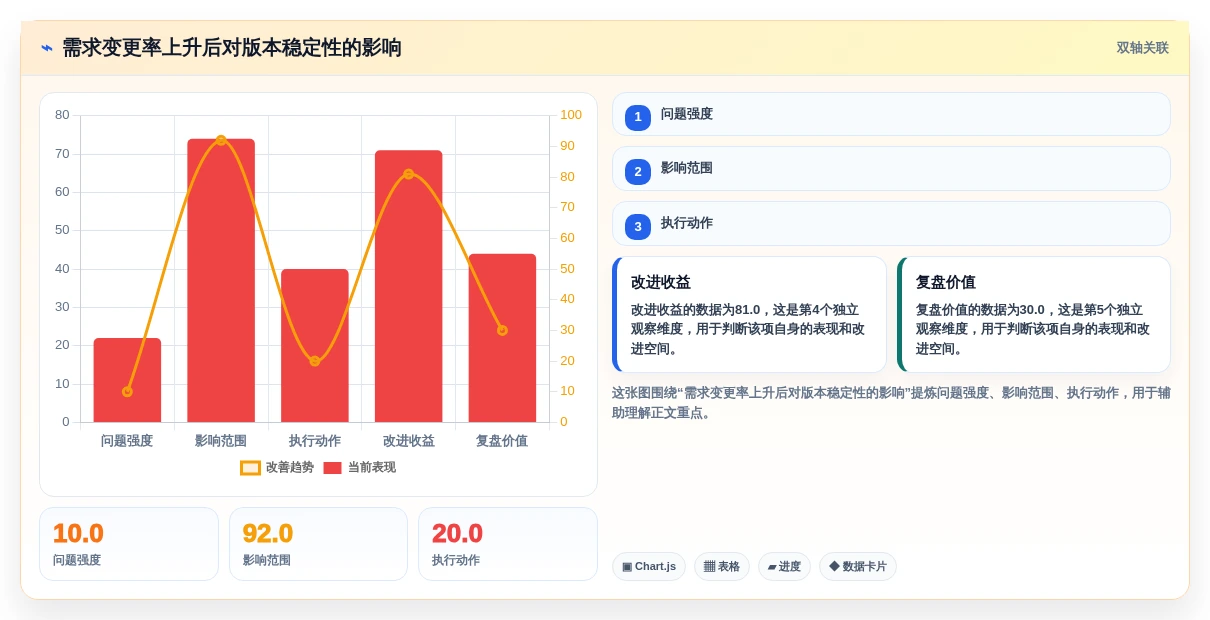Select numbered badge 1 for 问题强度

click(x=638, y=117)
